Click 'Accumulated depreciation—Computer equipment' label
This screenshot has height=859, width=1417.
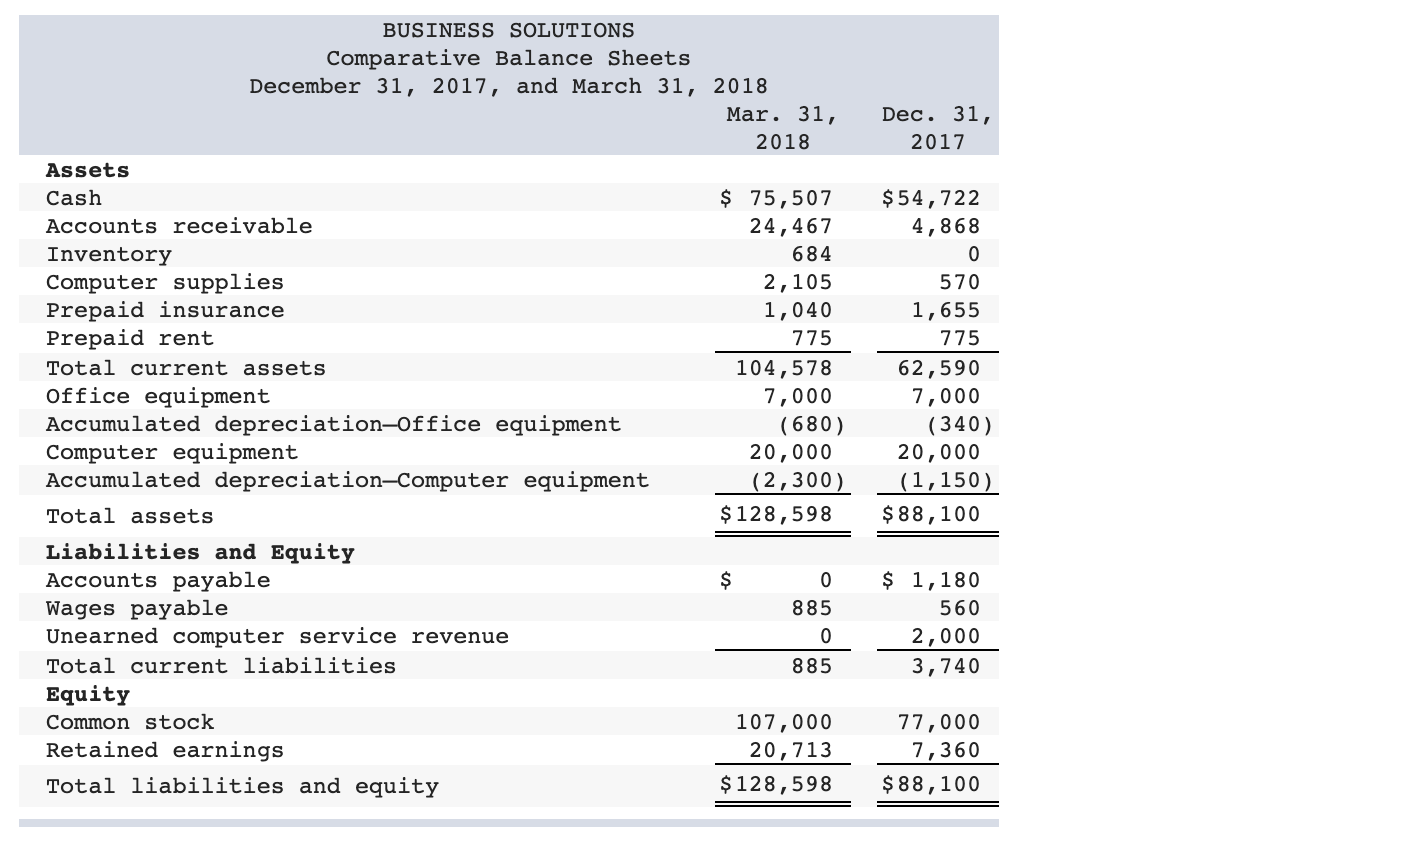[x=347, y=480]
